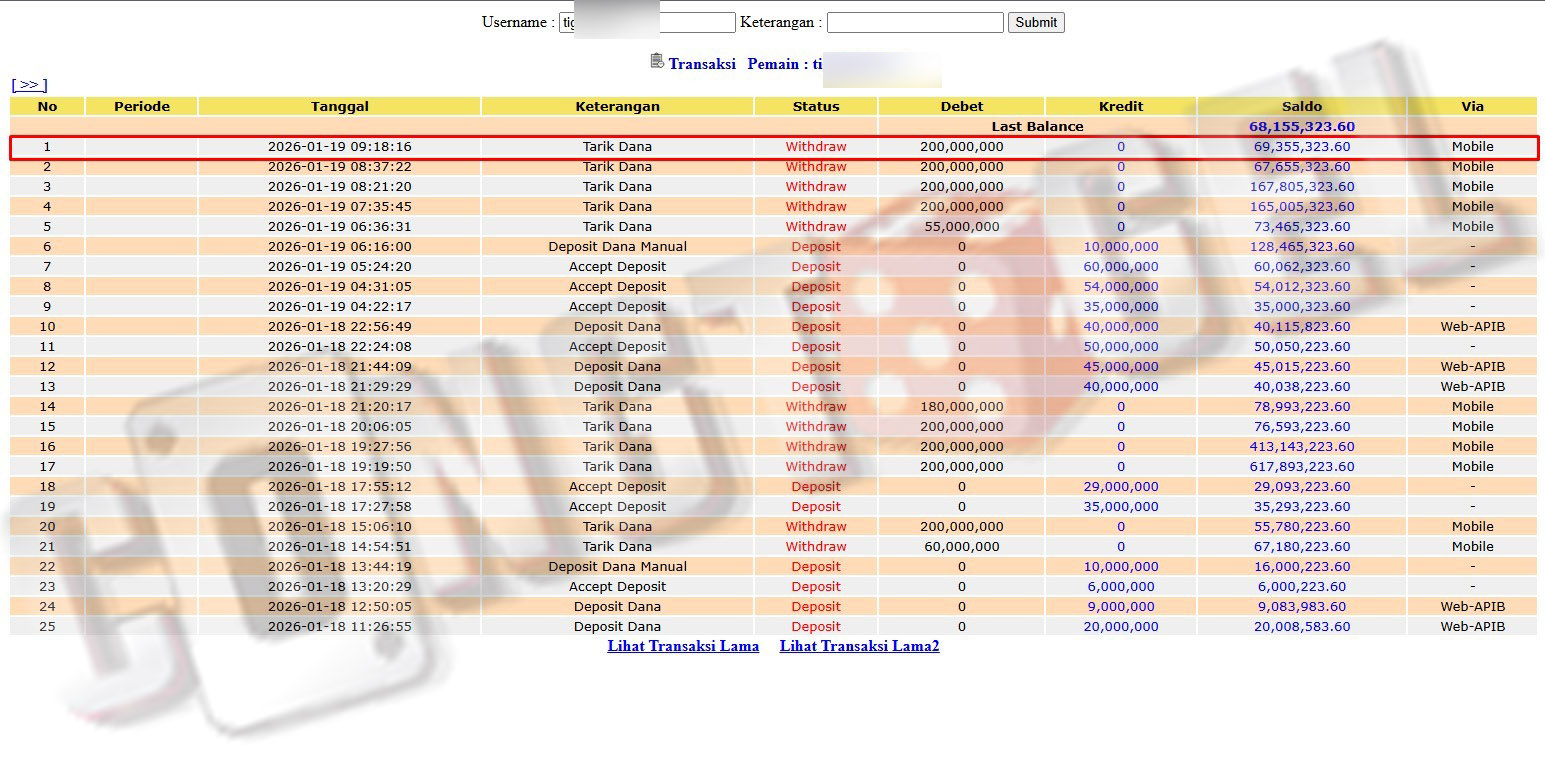The image size is (1545, 779).
Task: Select the saldo value 20,008,583.60 in row 25
Action: click(x=1301, y=627)
